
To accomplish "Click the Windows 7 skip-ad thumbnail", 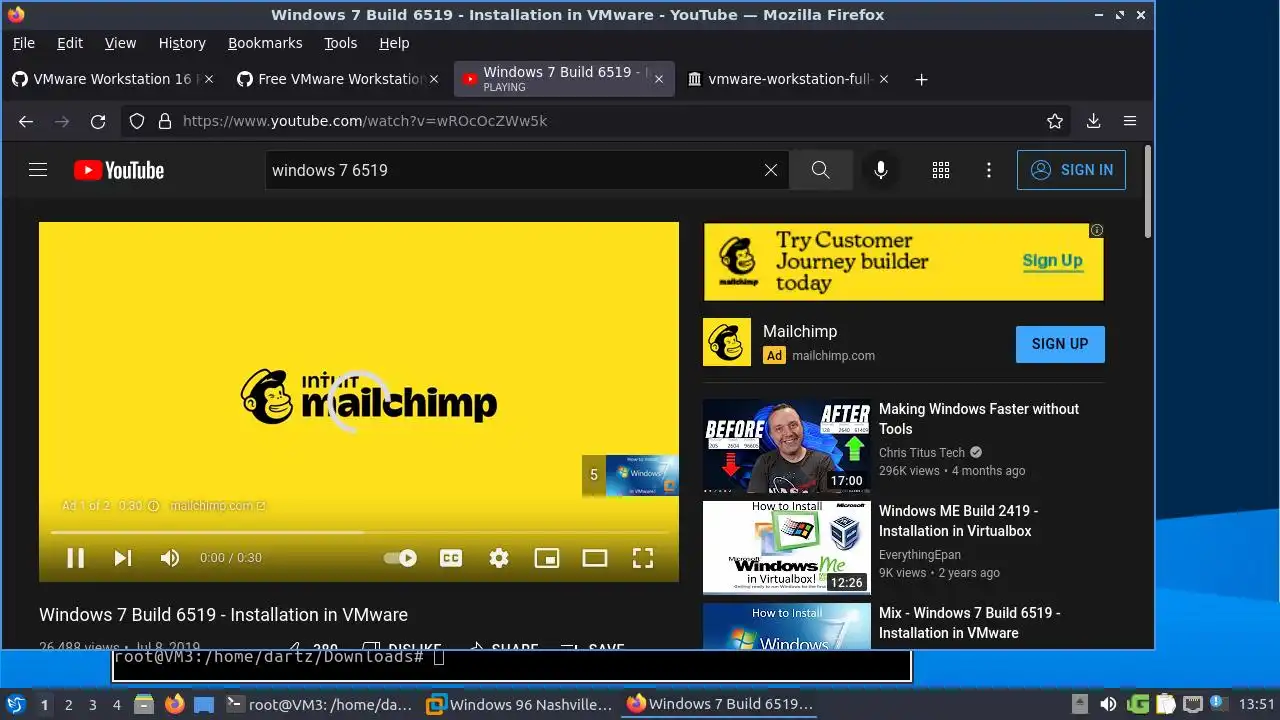I will pos(630,476).
